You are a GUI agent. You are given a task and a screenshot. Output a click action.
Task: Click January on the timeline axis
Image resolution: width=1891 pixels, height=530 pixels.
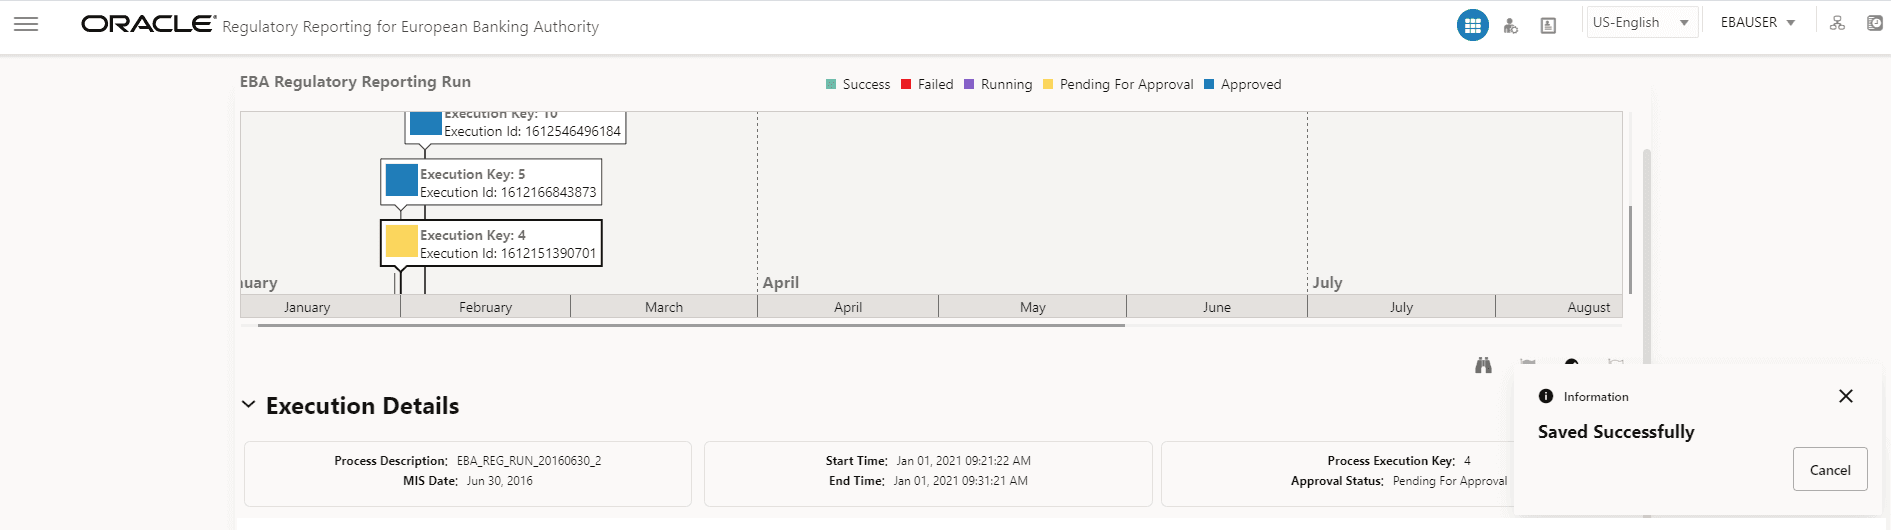click(307, 307)
